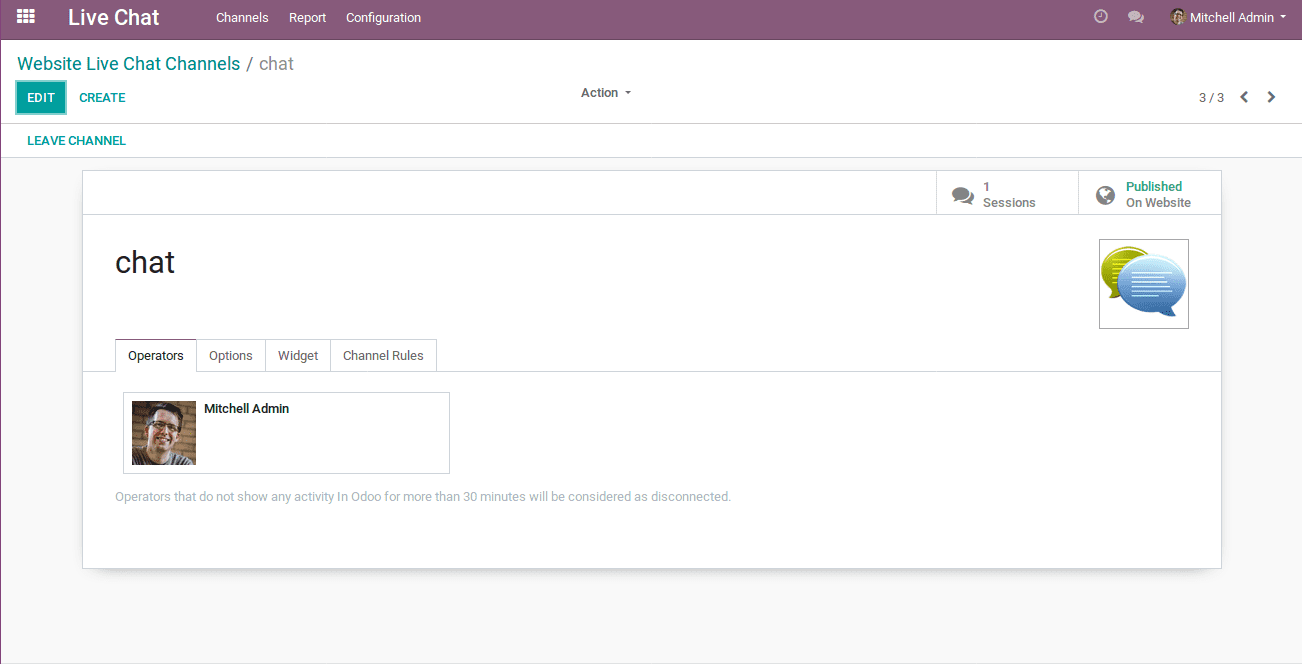The image size is (1302, 664).
Task: Go to previous record arrow
Action: [1244, 97]
